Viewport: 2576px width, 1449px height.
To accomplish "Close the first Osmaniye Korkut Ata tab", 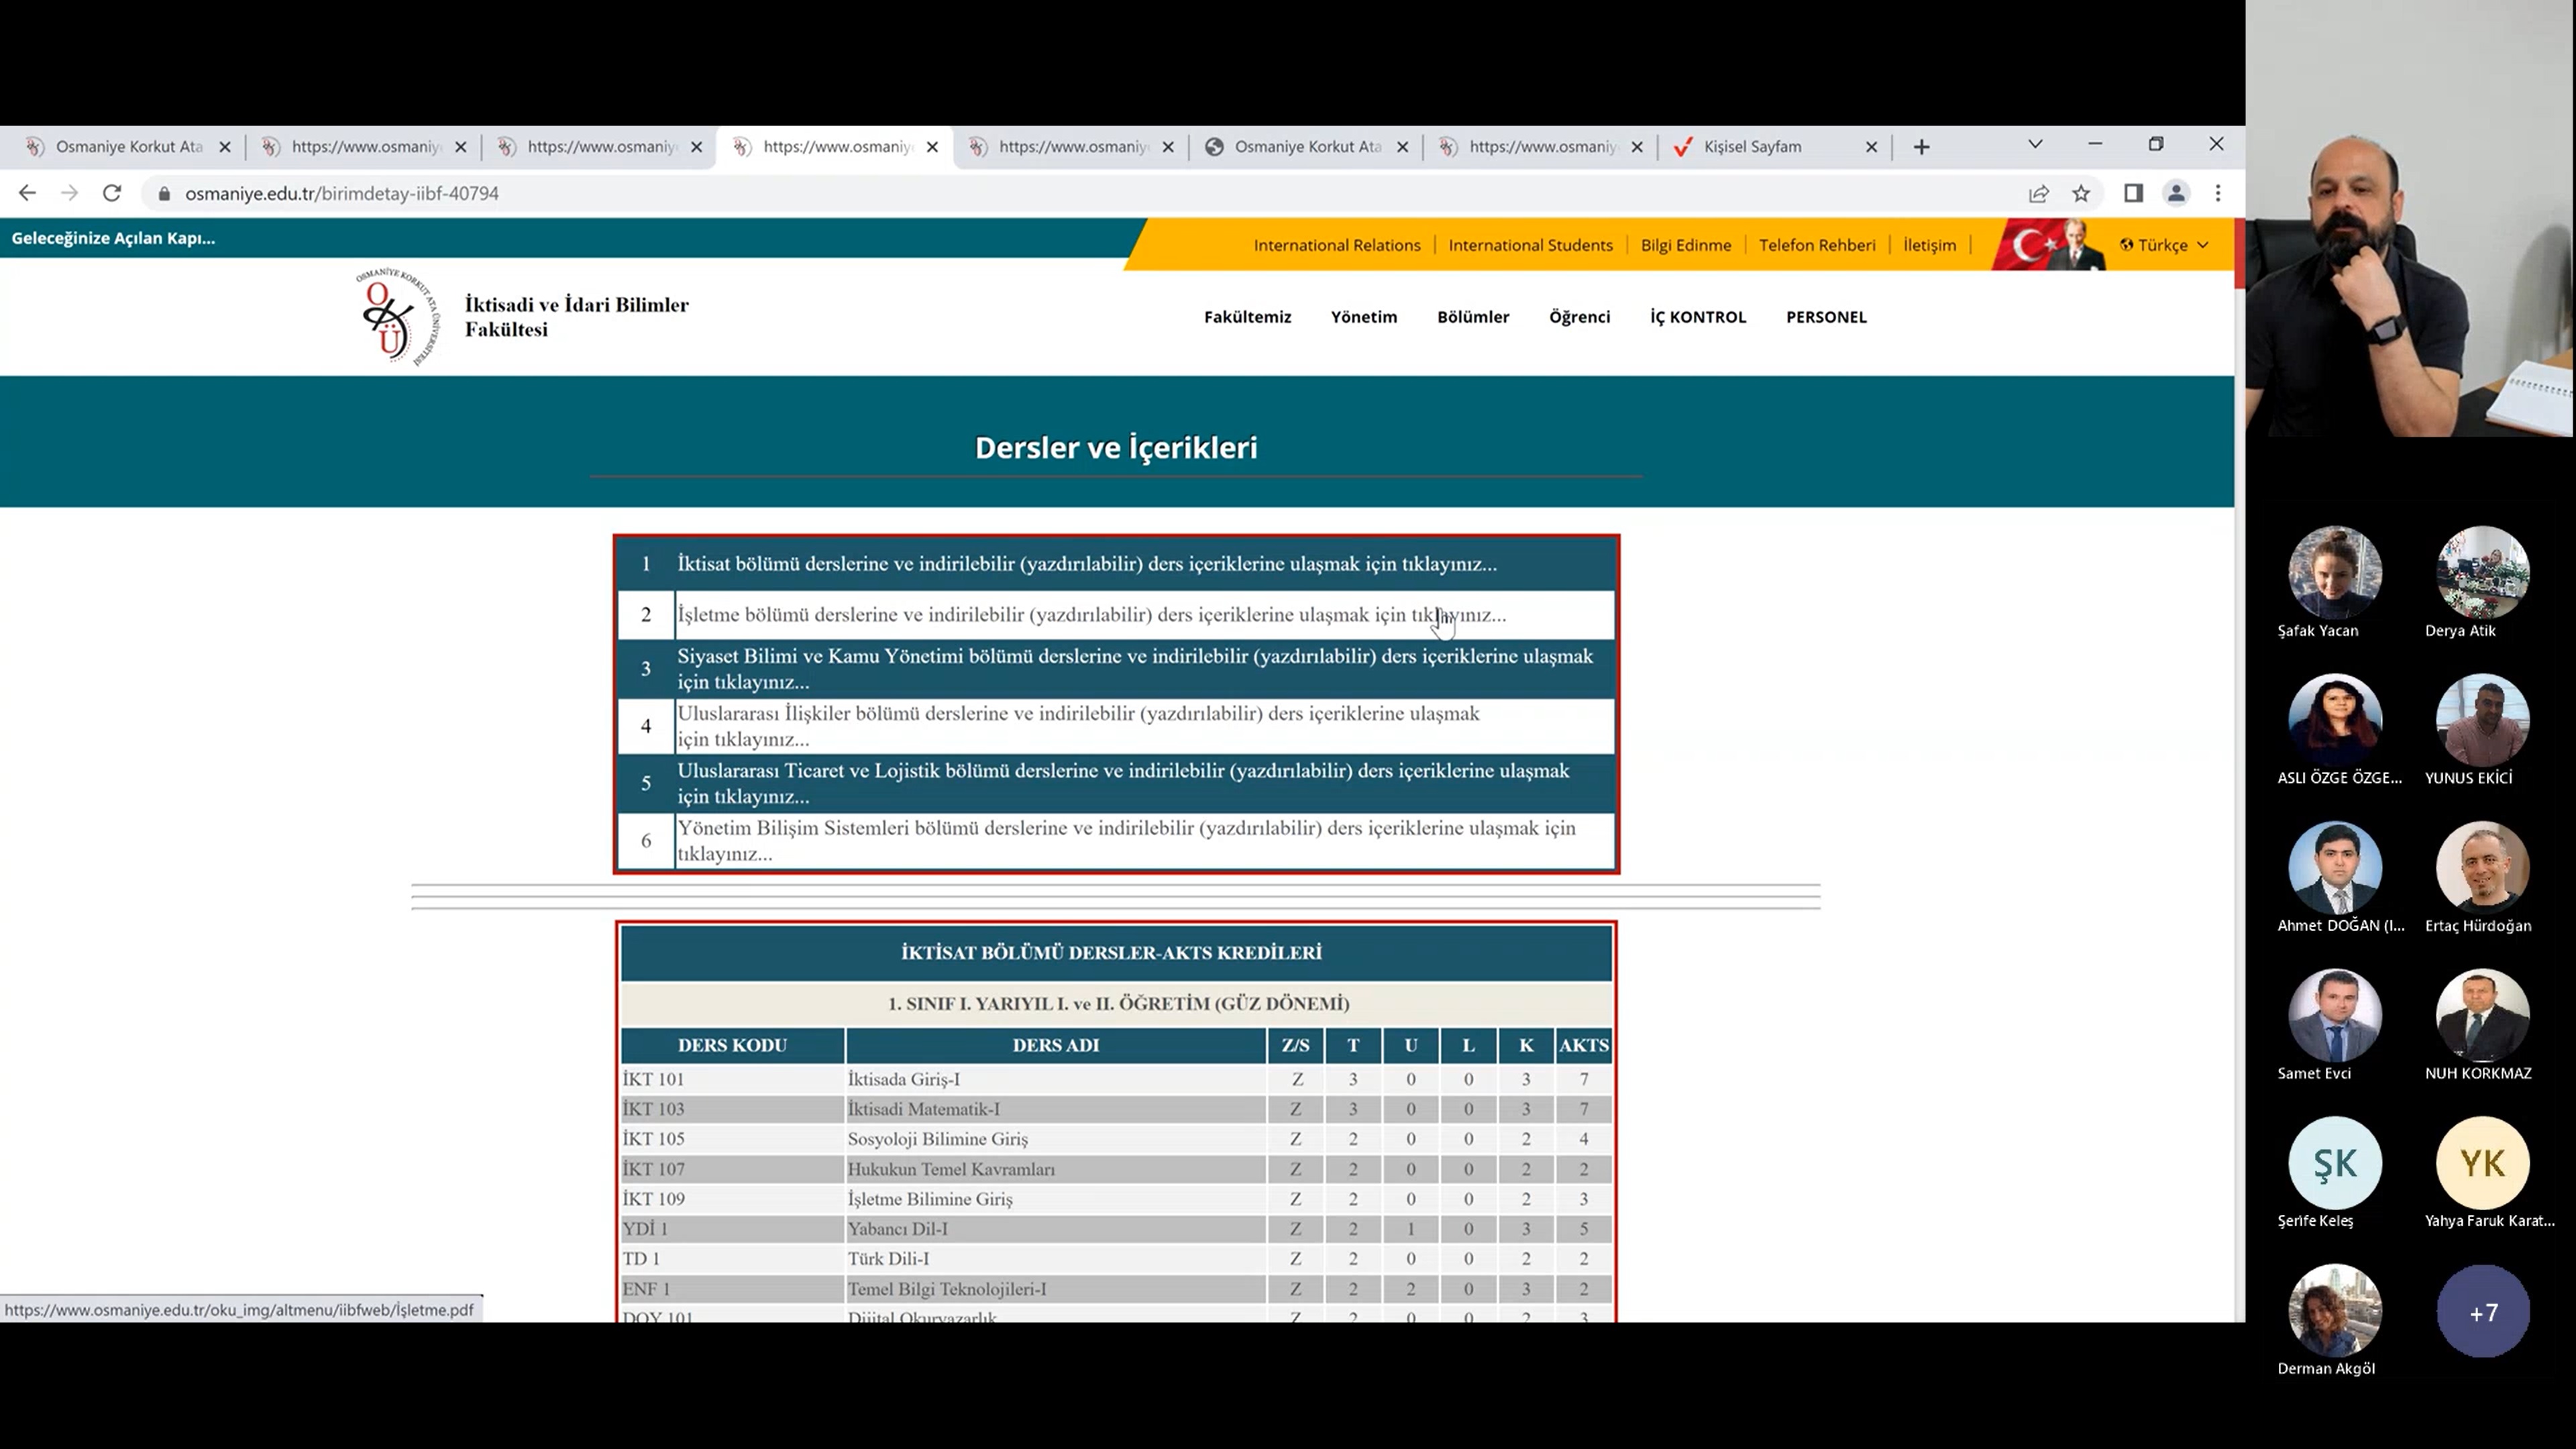I will 225,147.
